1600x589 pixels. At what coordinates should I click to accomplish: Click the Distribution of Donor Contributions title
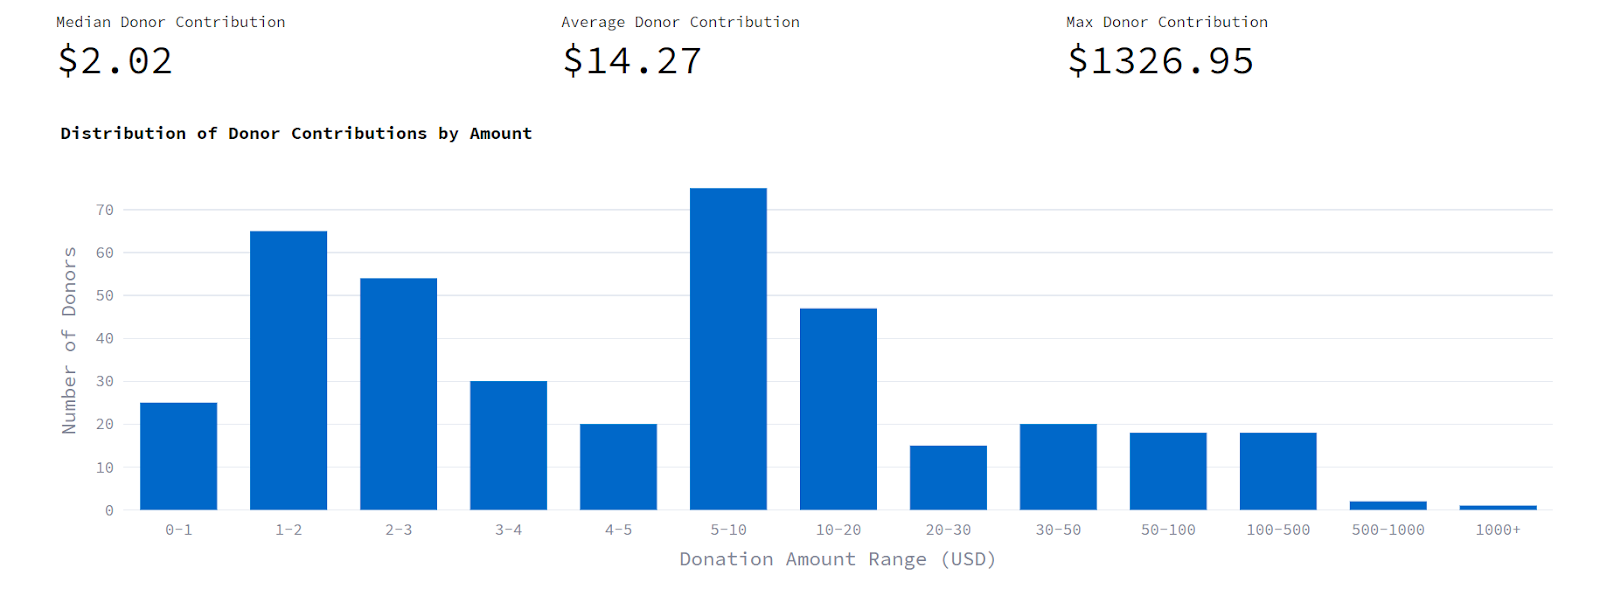pos(296,133)
